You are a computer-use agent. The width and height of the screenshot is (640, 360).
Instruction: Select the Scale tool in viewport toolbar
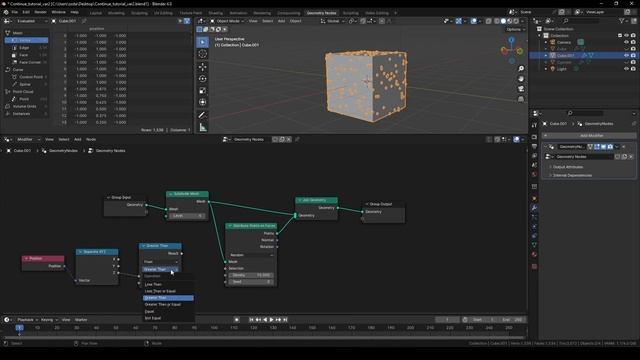pos(202,90)
